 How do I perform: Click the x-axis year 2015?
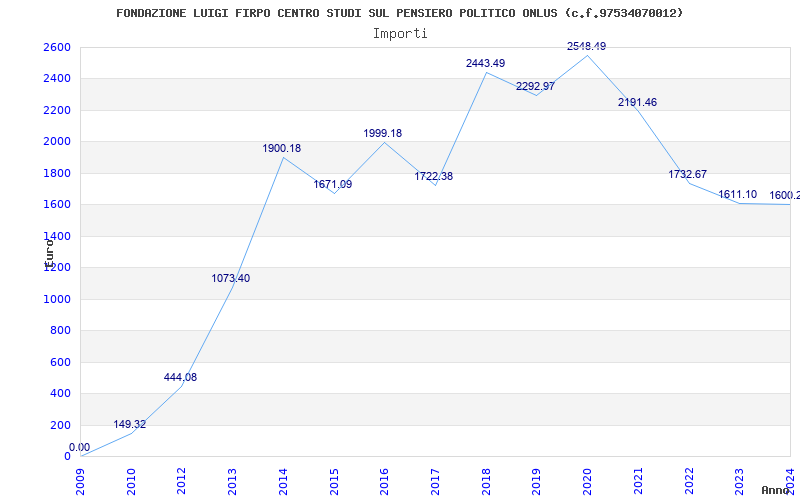tap(334, 481)
